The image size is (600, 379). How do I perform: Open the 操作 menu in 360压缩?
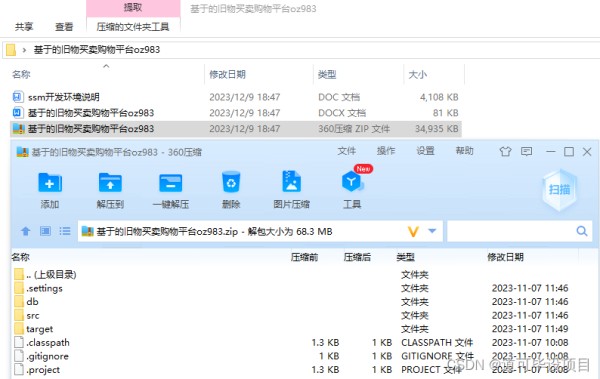(386, 151)
